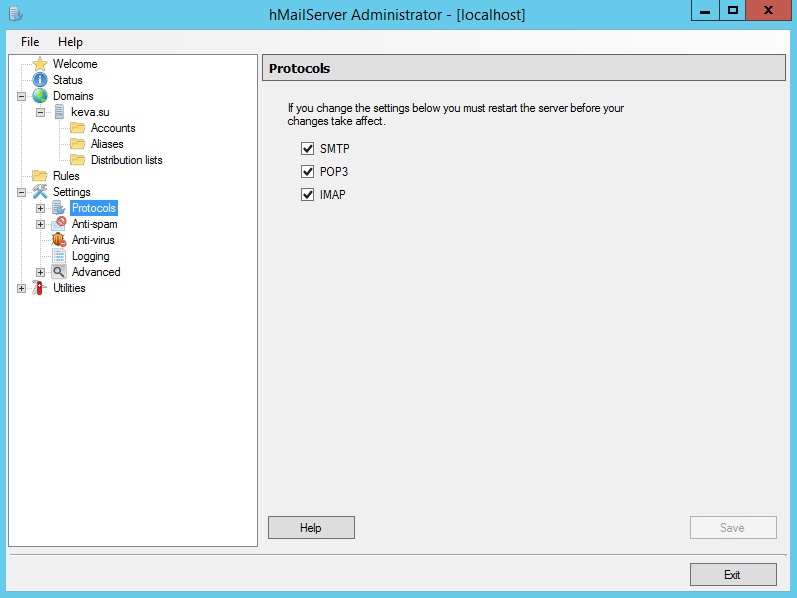The image size is (797, 598).
Task: Maximize the hMailServer Administrator window
Action: pyautogui.click(x=732, y=10)
